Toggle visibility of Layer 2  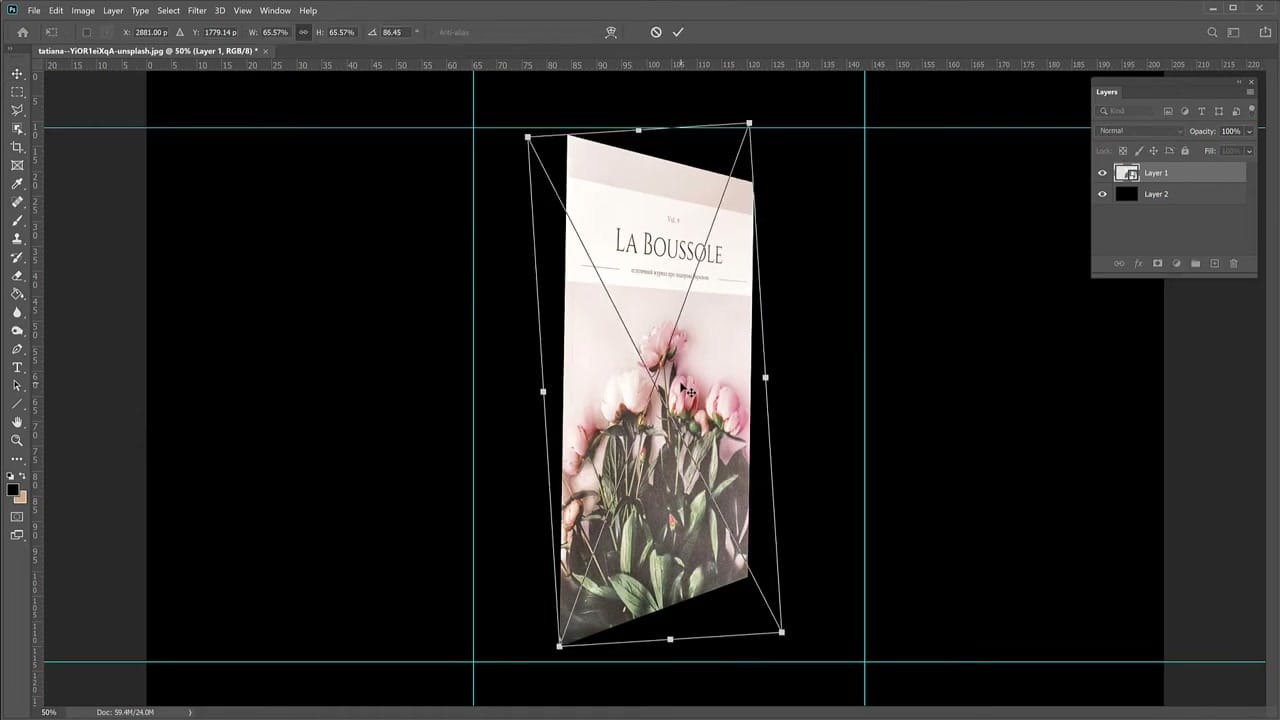pyautogui.click(x=1103, y=194)
